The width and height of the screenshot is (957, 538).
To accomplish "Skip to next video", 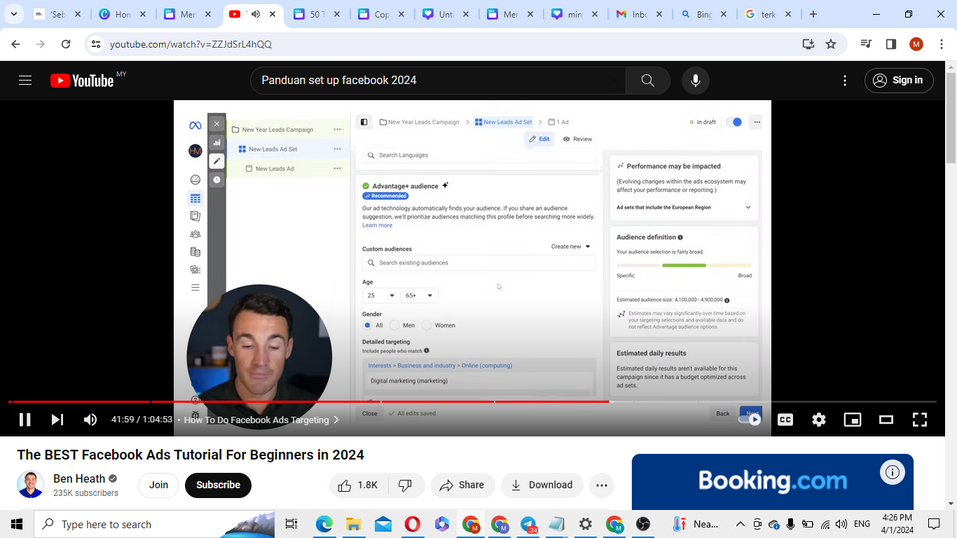I will point(57,420).
